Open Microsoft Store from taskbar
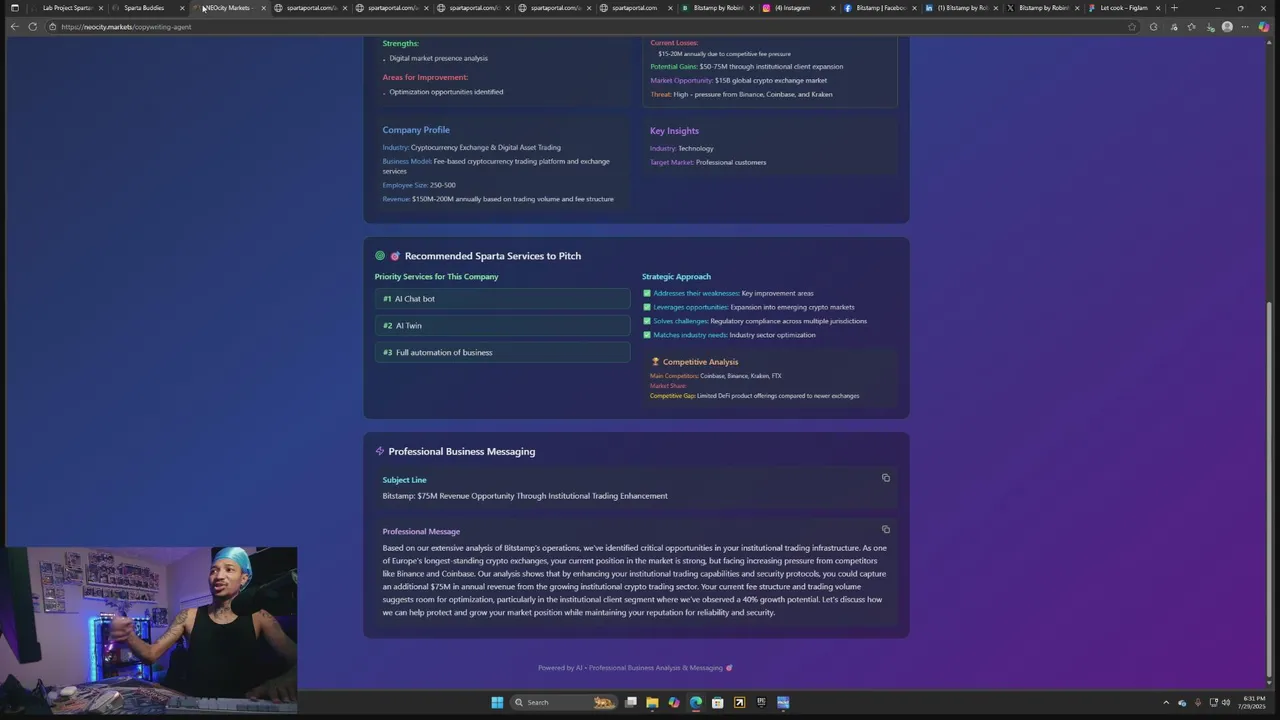 [x=718, y=702]
